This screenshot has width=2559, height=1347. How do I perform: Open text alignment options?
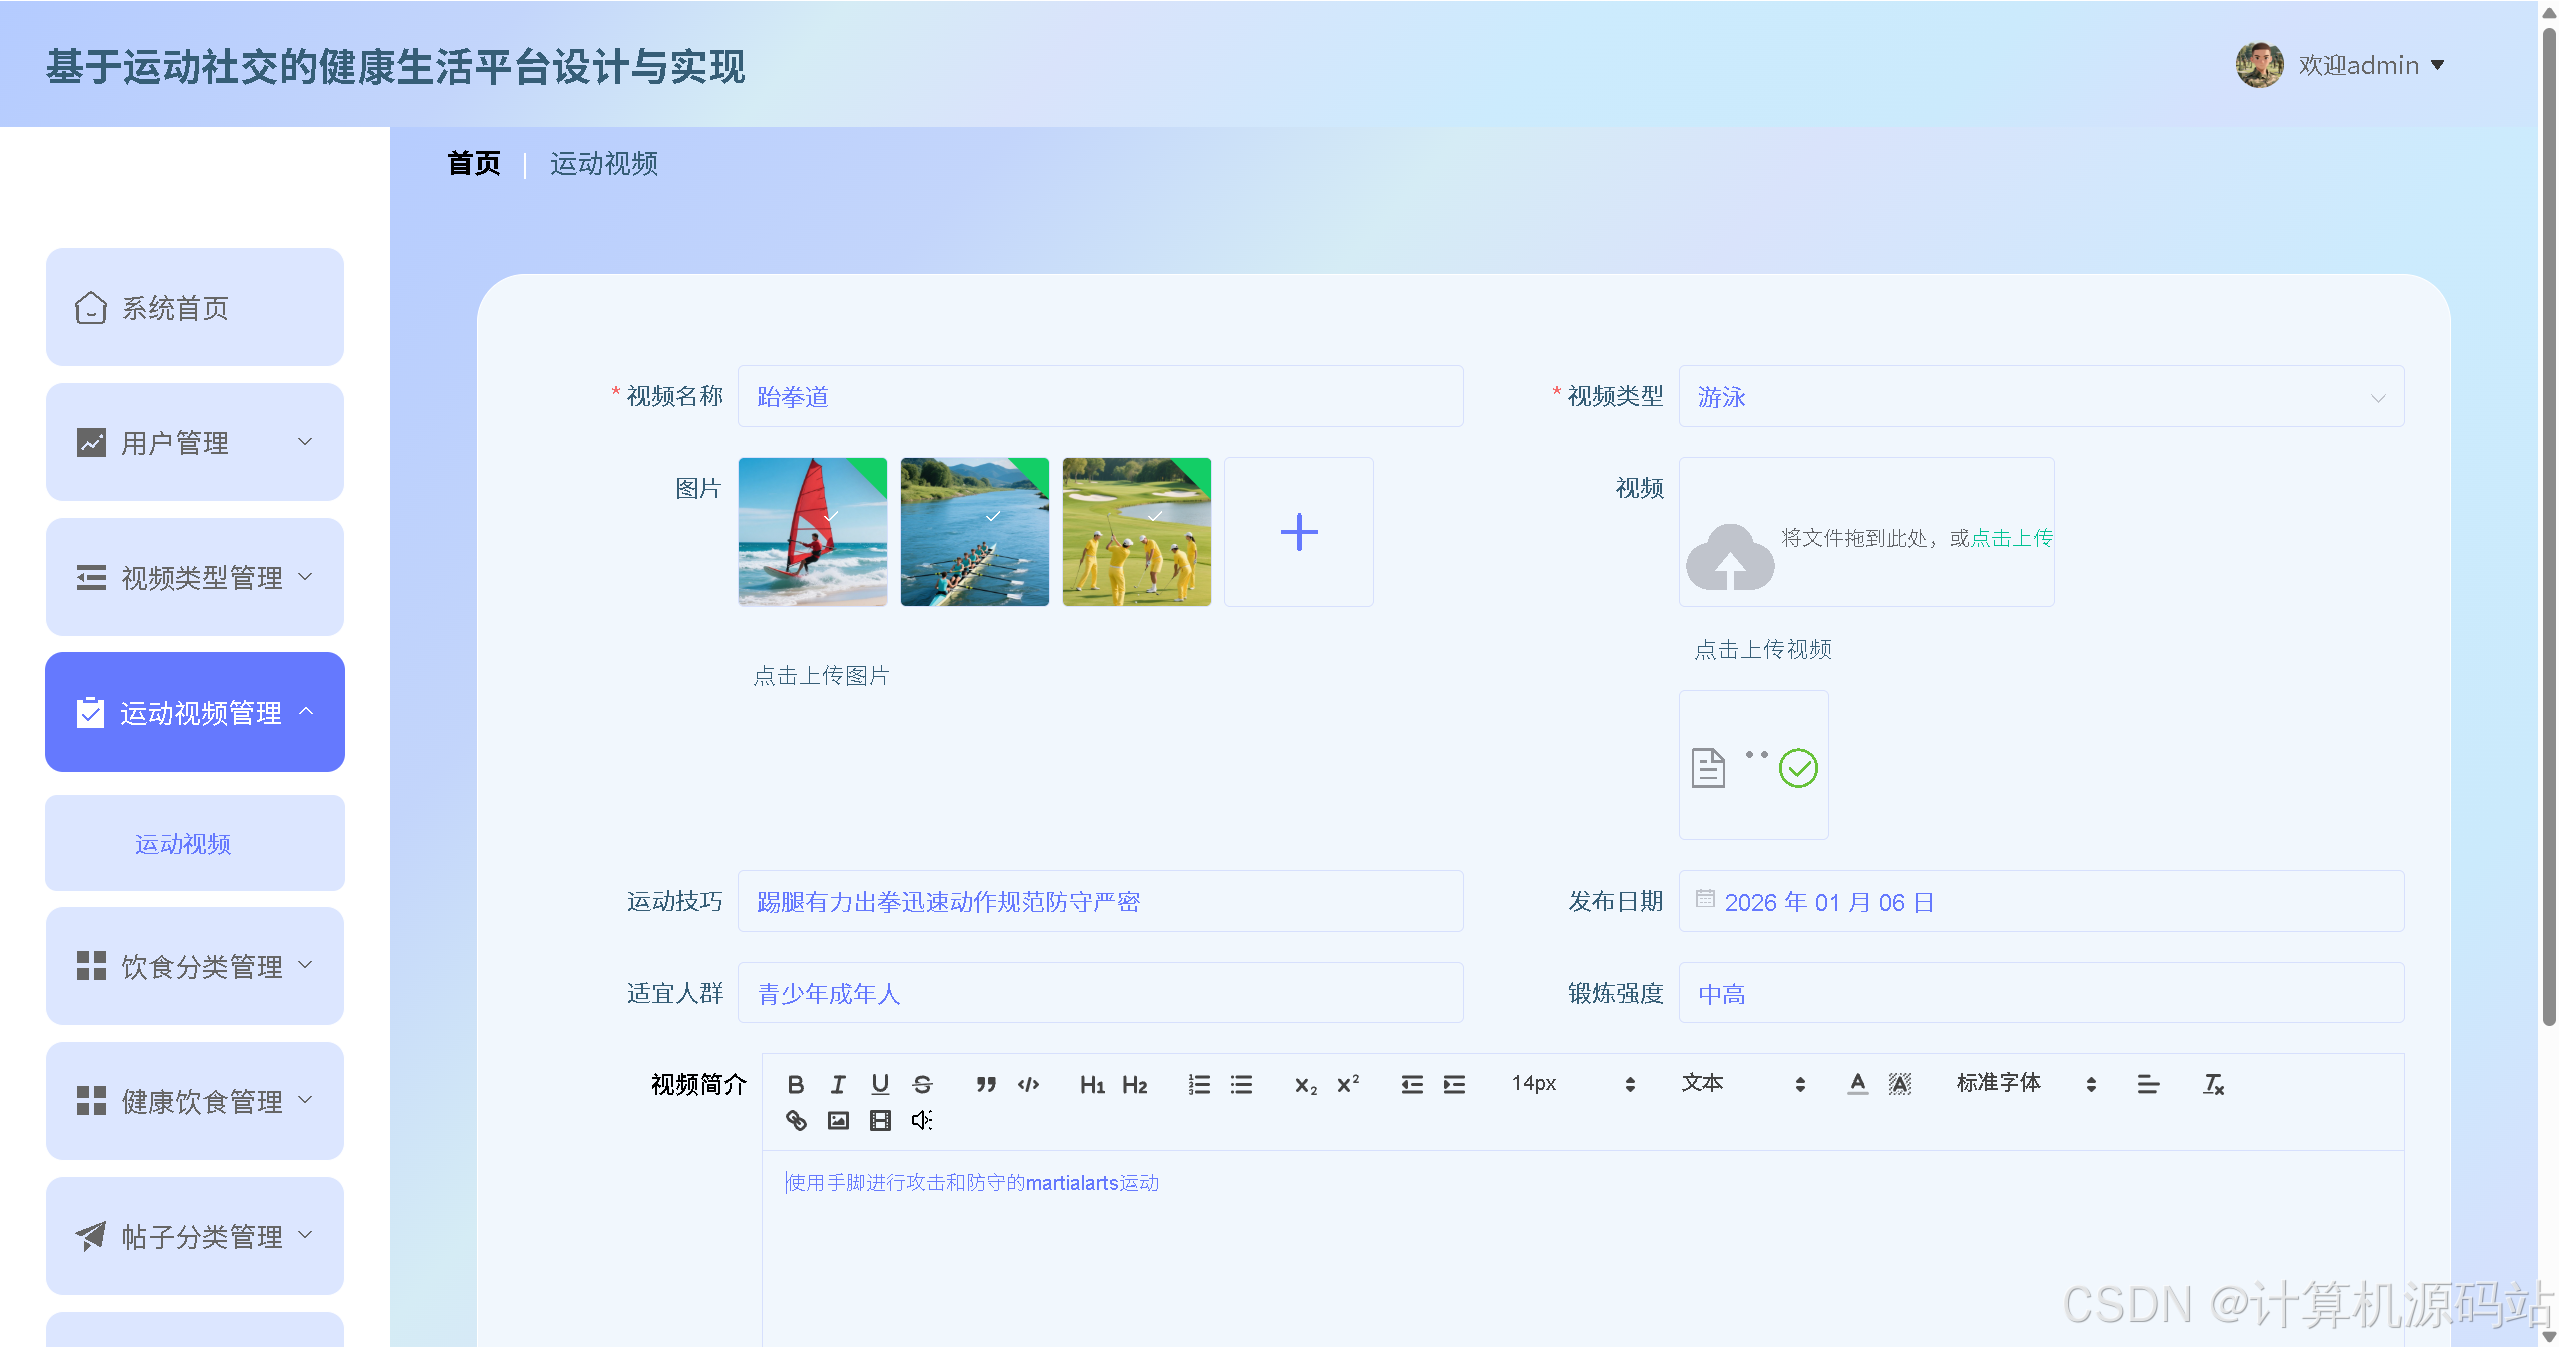point(2148,1084)
